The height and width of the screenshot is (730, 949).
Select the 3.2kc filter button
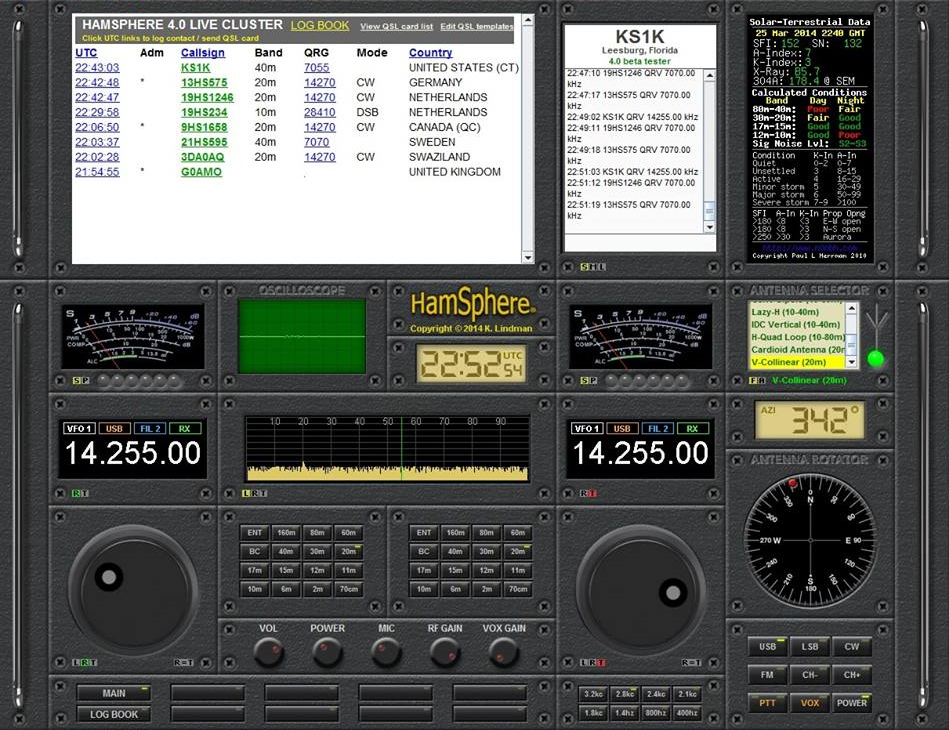click(593, 694)
